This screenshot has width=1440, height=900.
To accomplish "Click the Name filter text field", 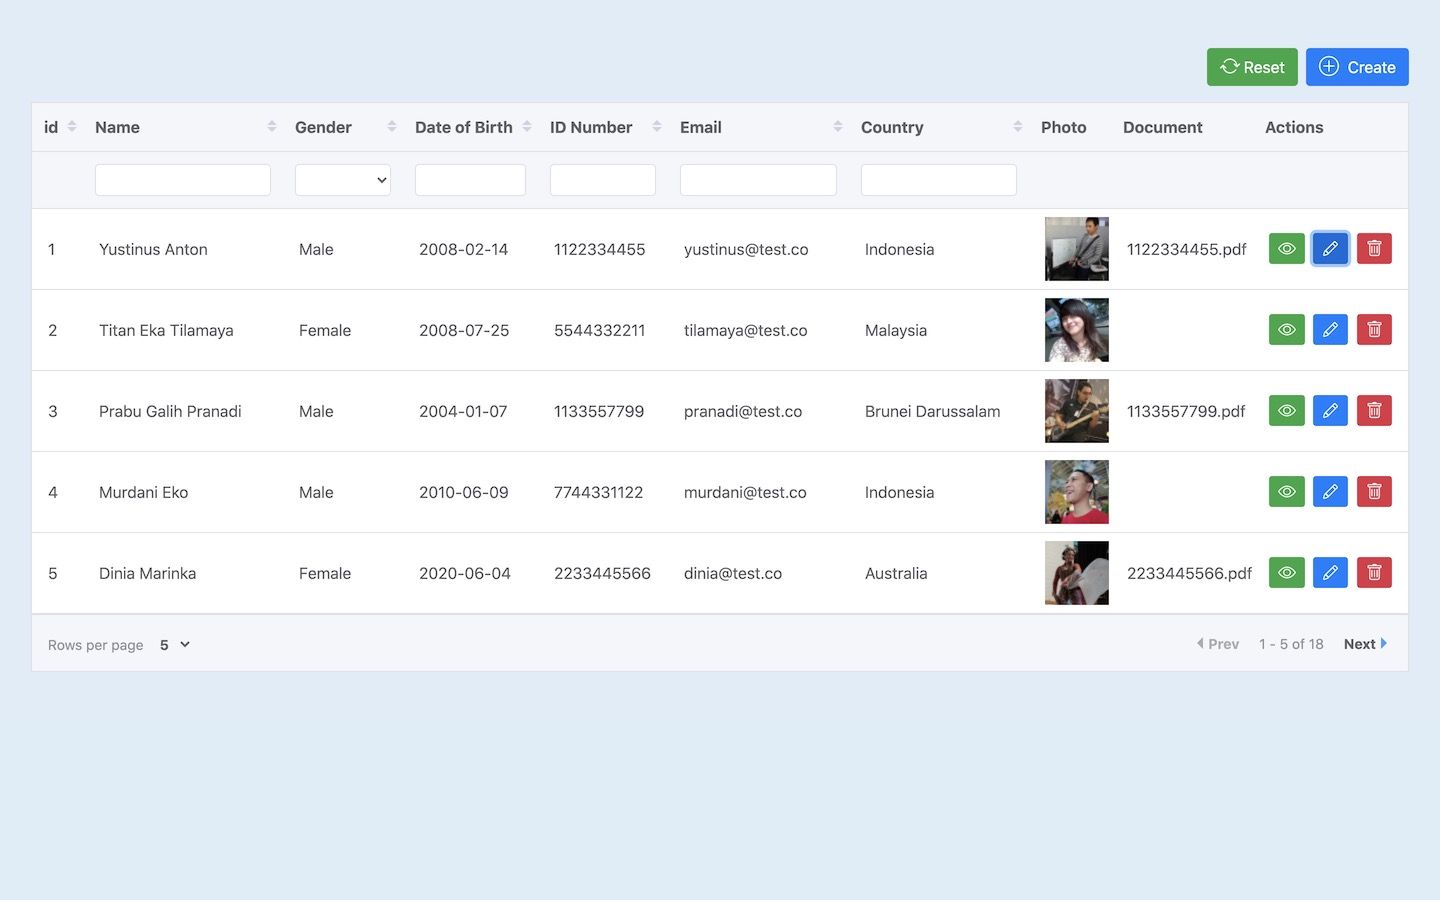I will click(x=182, y=180).
